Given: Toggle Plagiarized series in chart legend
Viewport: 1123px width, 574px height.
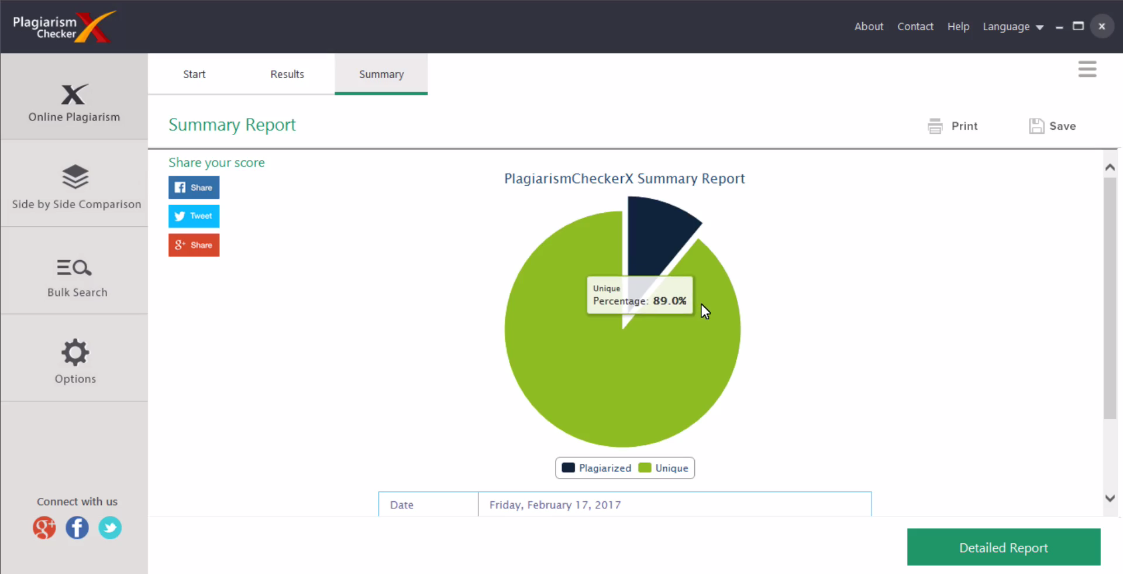Looking at the screenshot, I should [x=597, y=468].
